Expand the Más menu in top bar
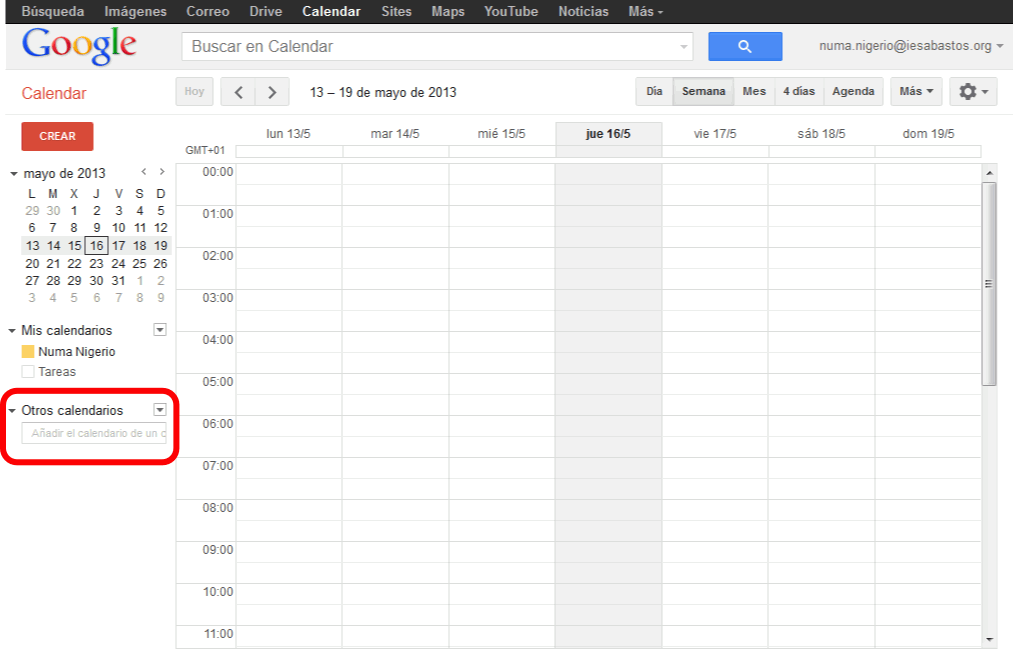The image size is (1013, 649). 645,12
